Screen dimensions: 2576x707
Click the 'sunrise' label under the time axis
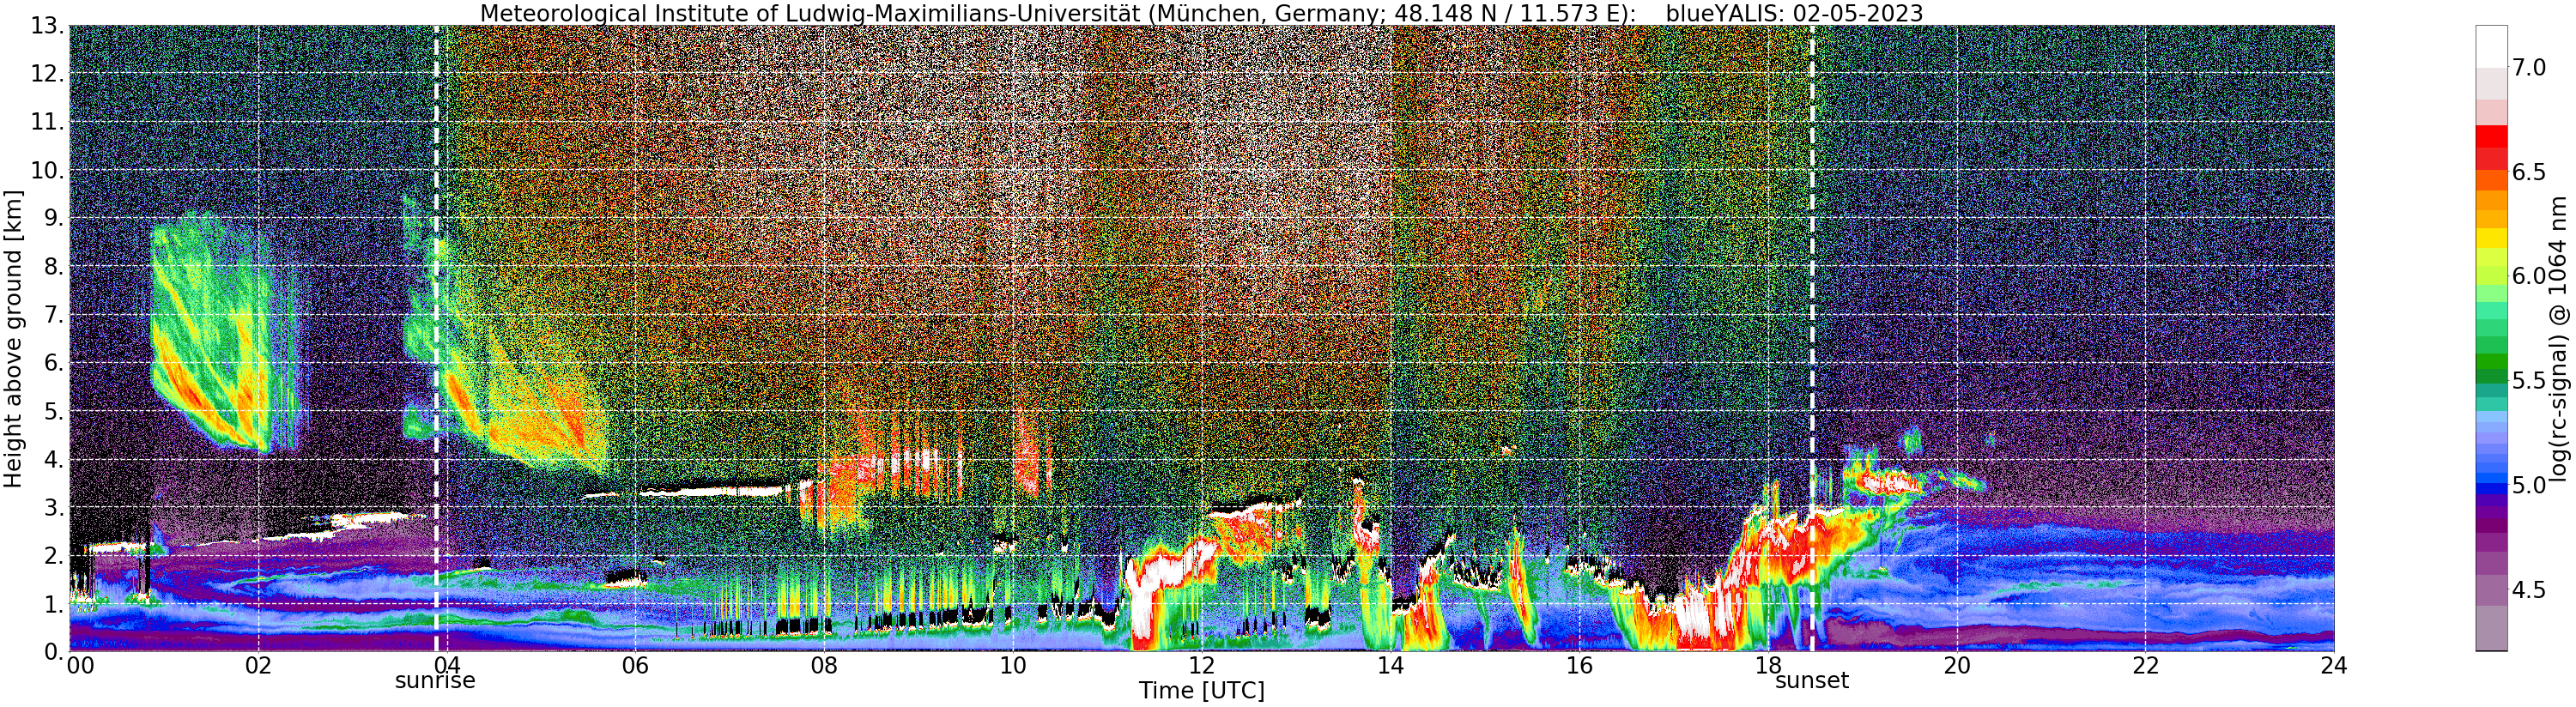point(435,681)
